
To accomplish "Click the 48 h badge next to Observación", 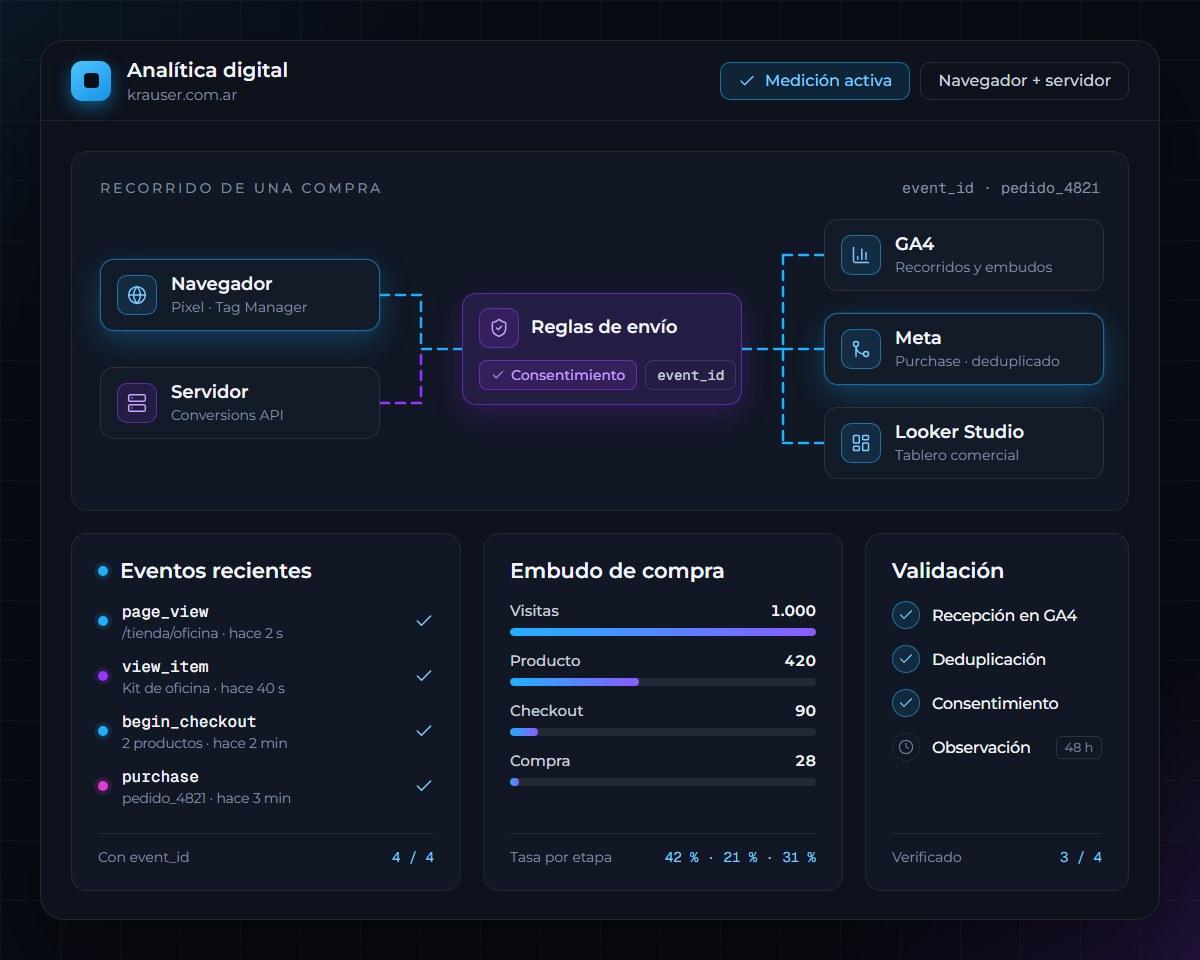I will (1079, 747).
